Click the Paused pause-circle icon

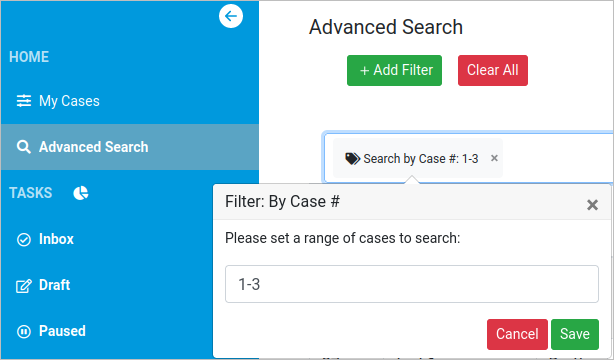(23, 331)
